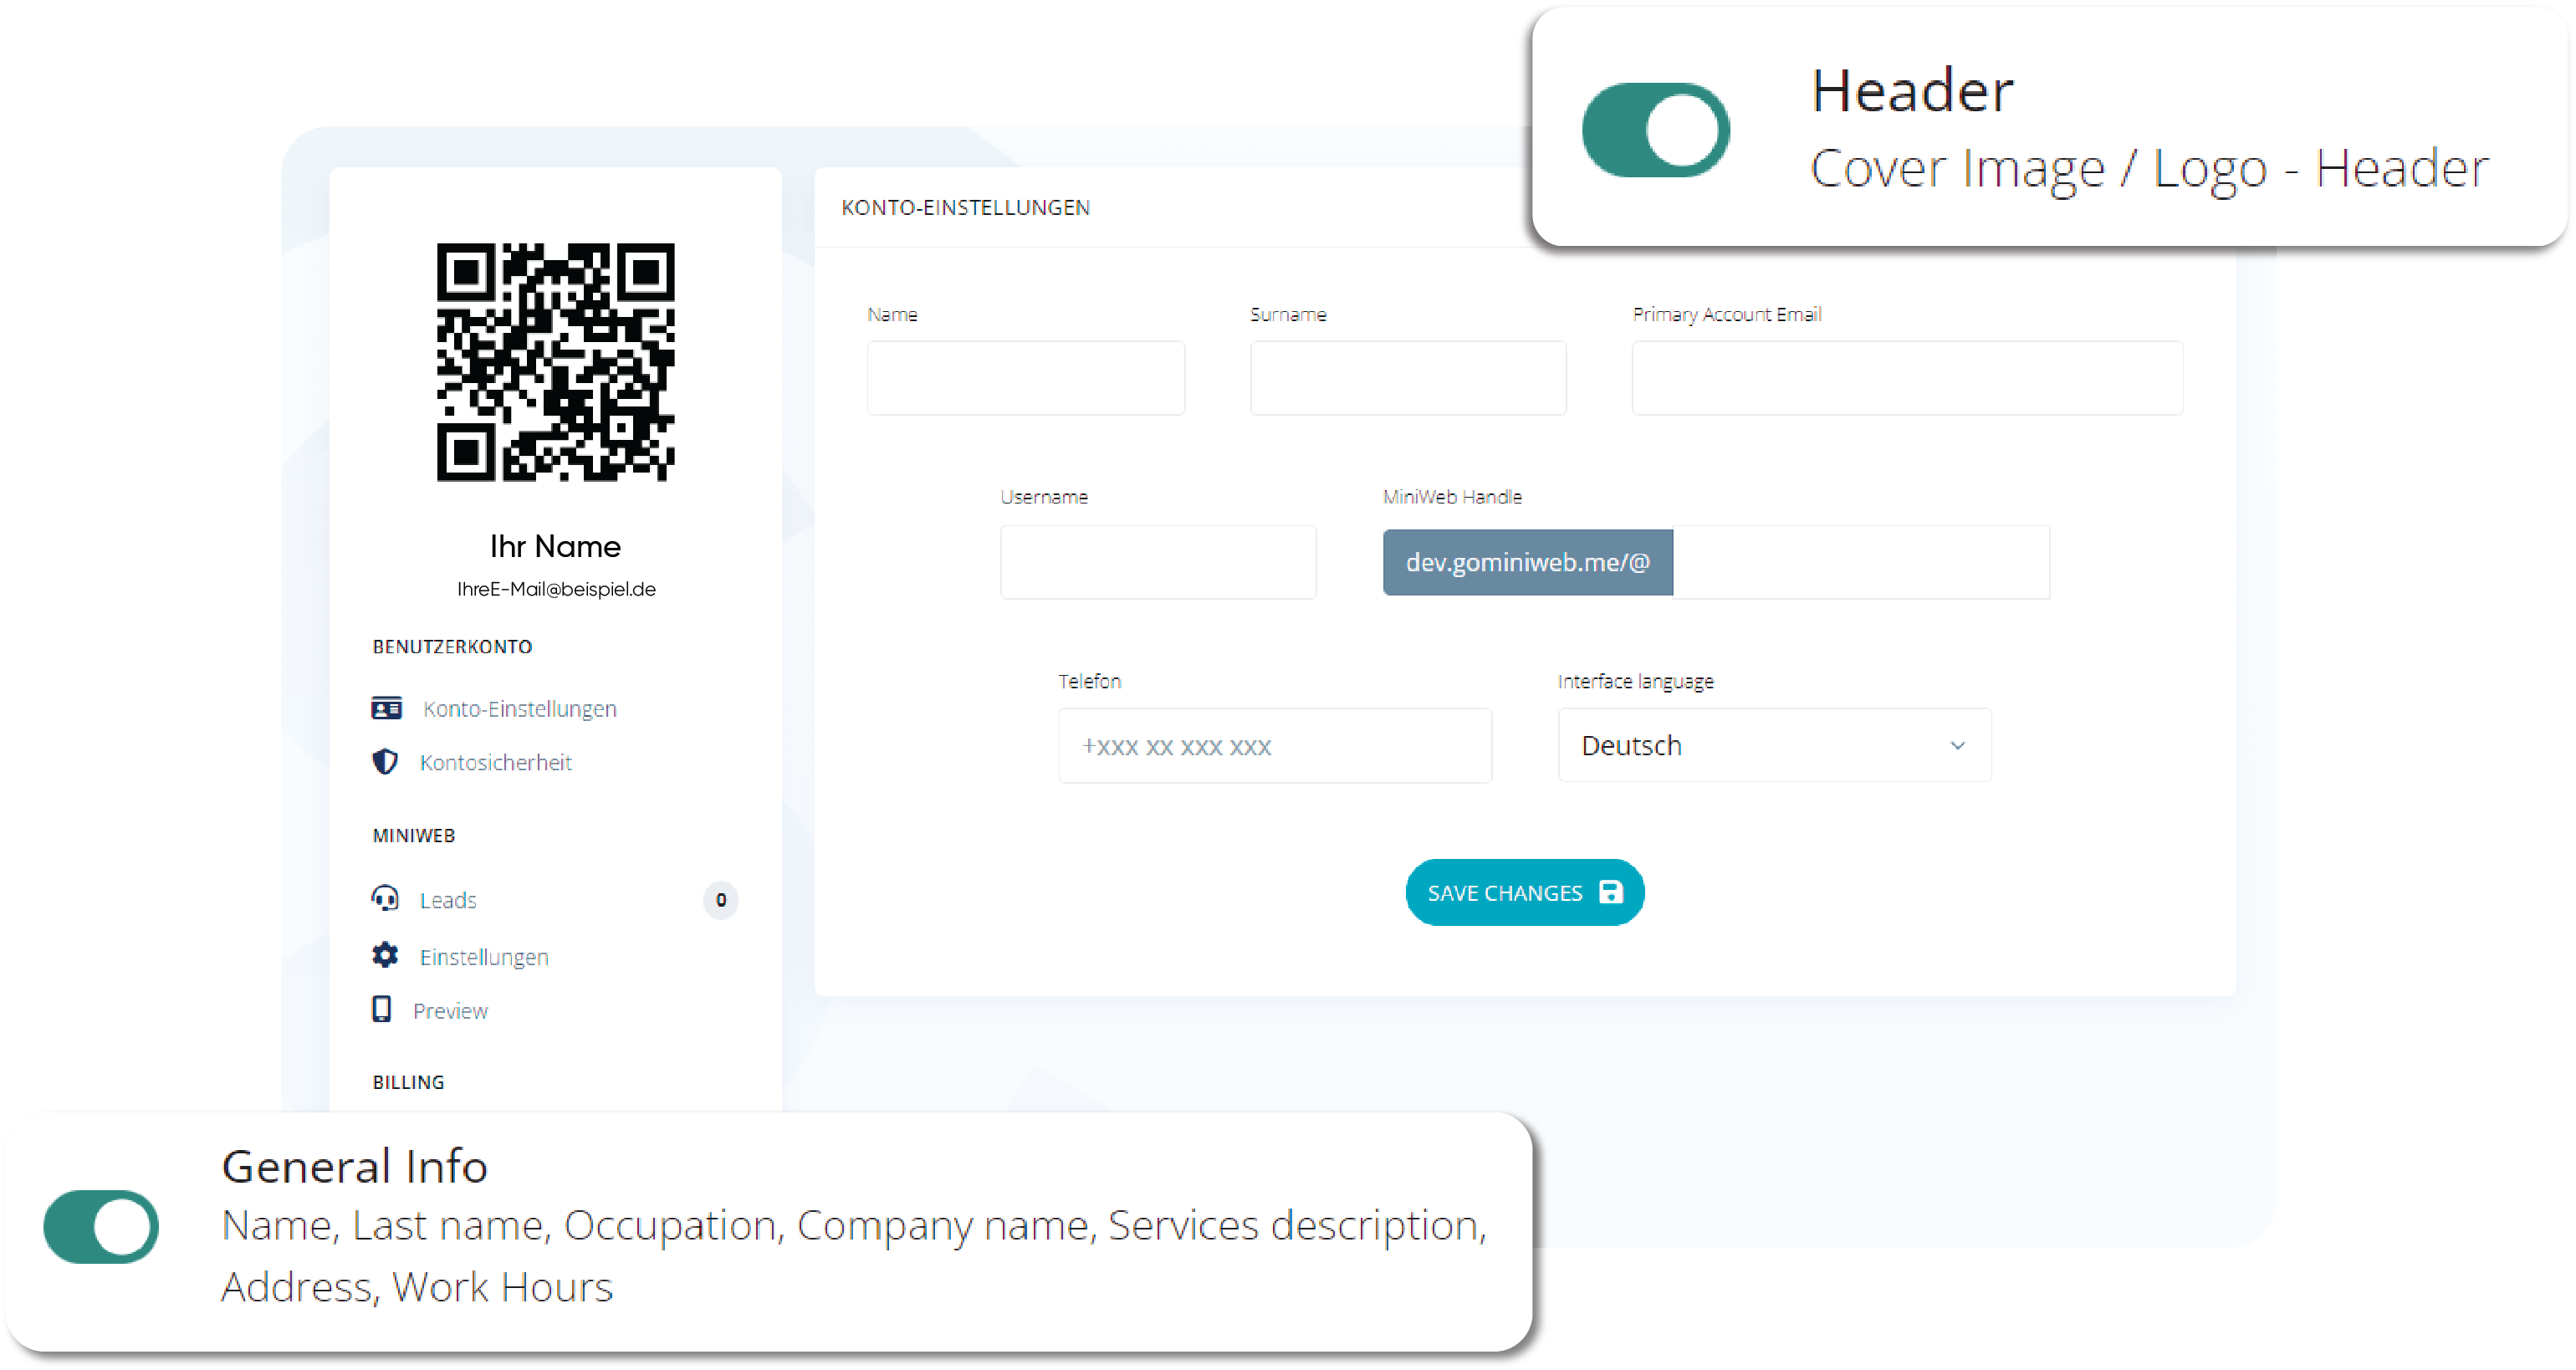Open Einstellungen under MiniWeb

coord(484,957)
